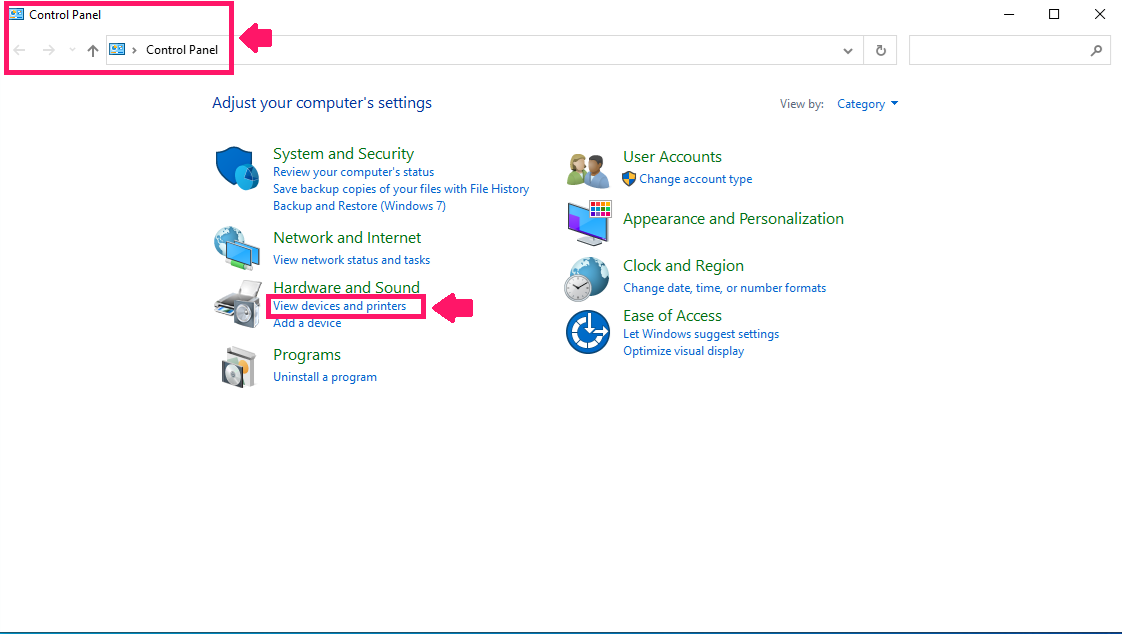
Task: Open Review your computer's status
Action: 353,172
